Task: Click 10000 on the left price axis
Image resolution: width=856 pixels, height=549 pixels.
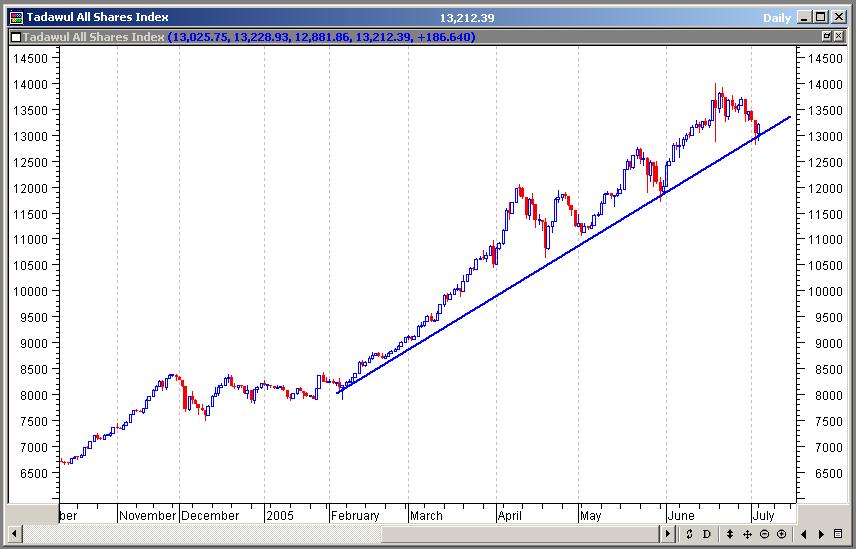Action: [31, 291]
